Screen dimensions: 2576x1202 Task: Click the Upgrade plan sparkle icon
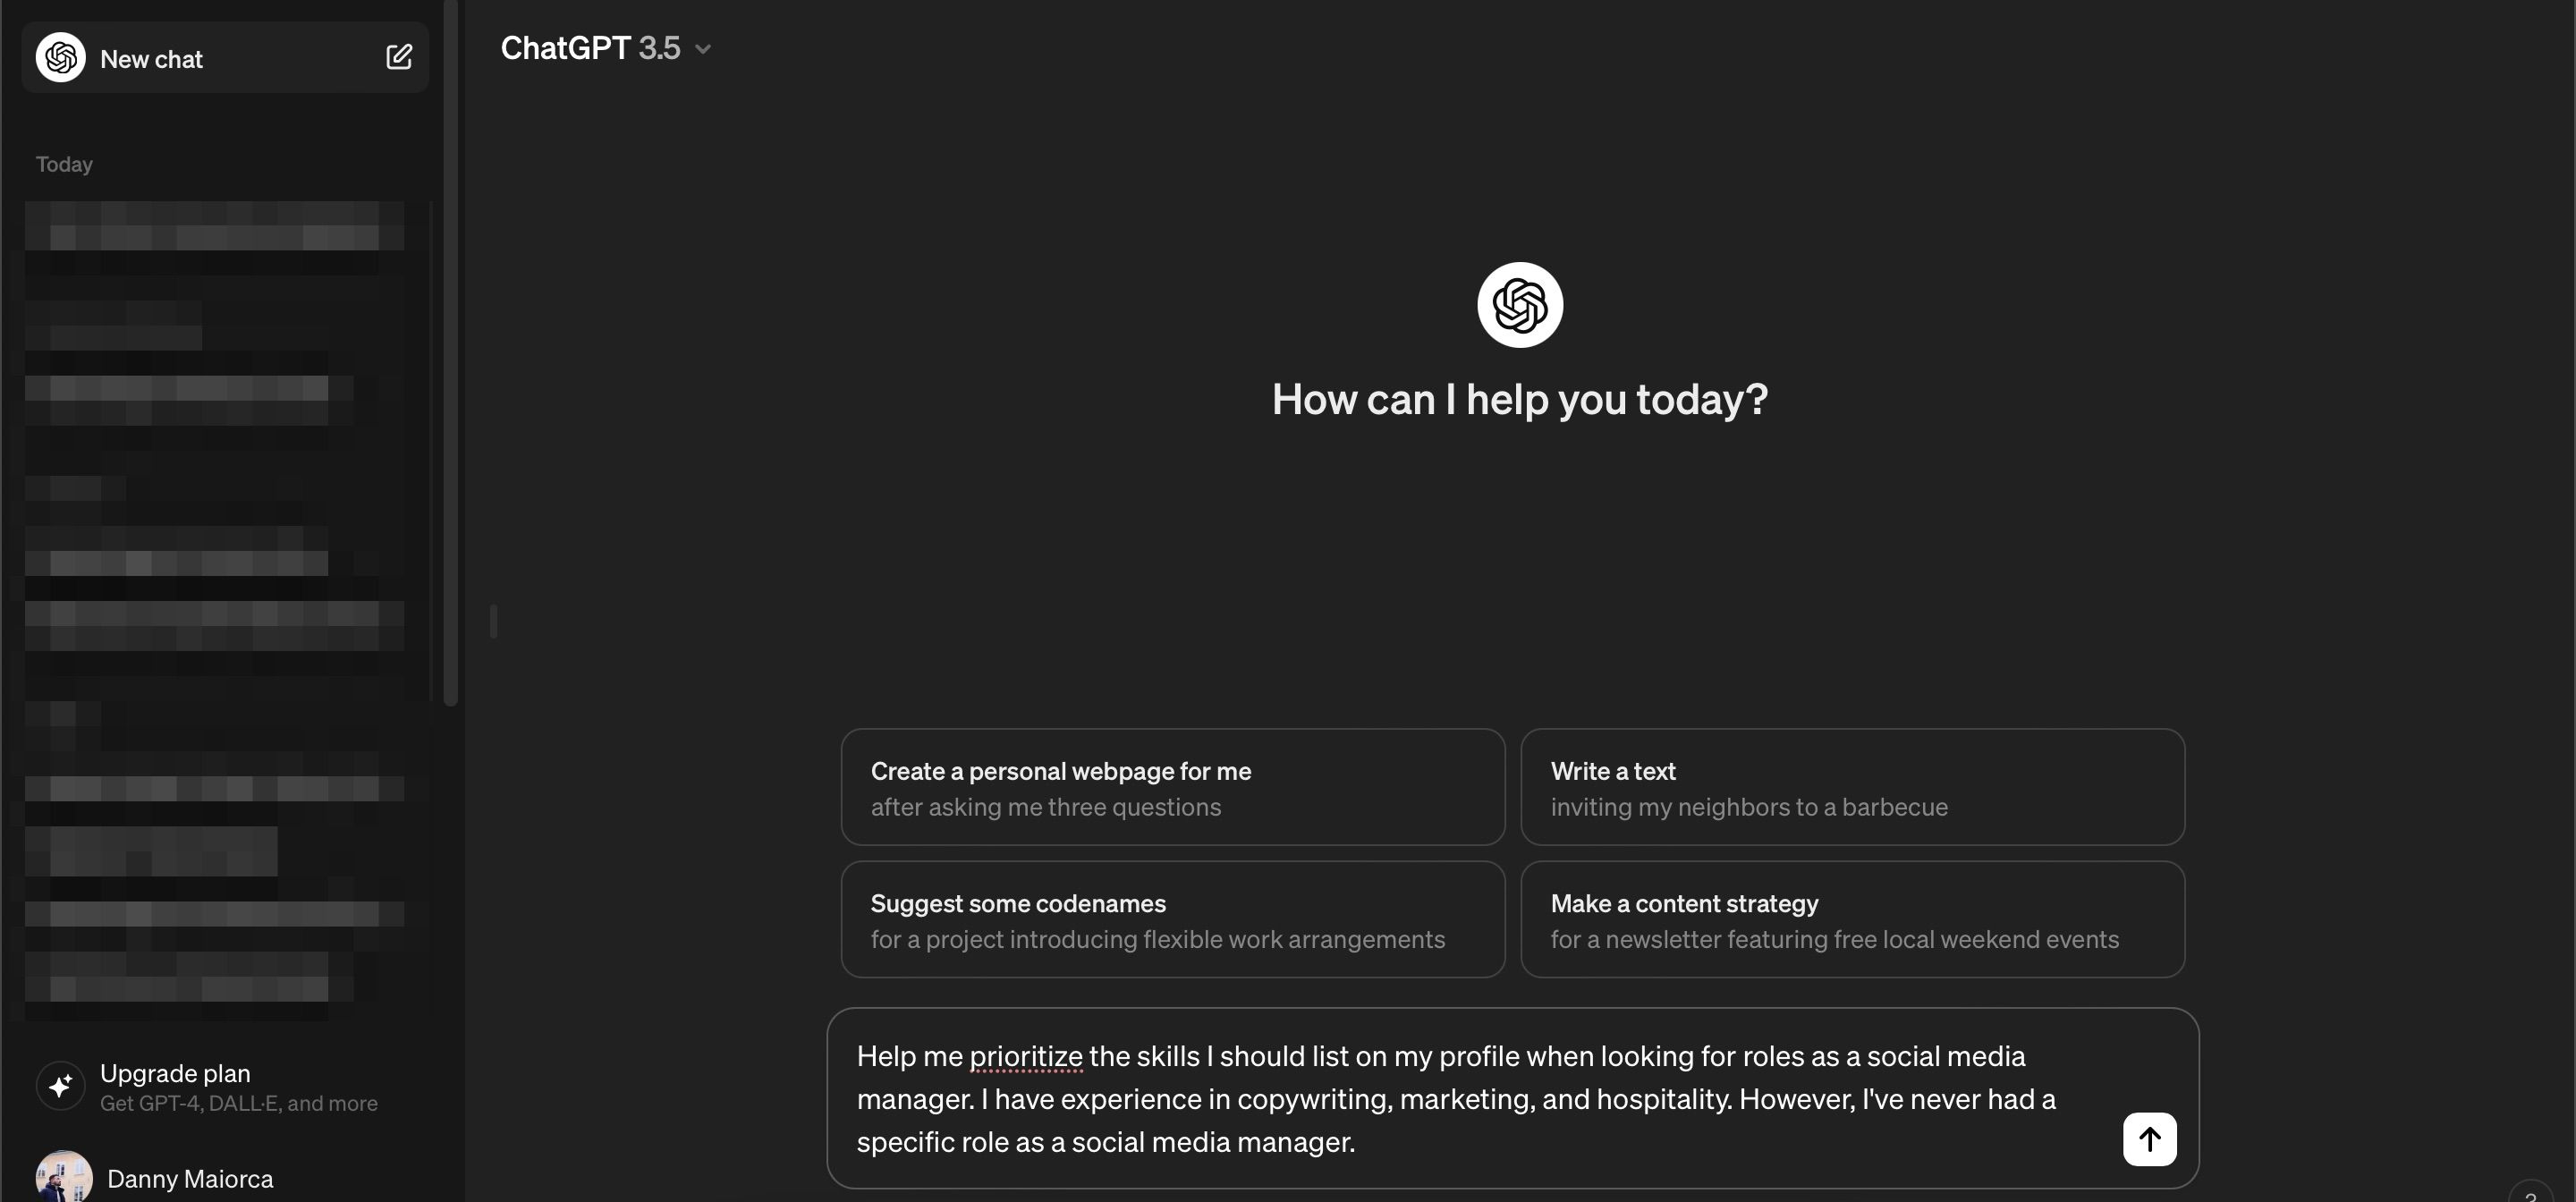tap(61, 1086)
